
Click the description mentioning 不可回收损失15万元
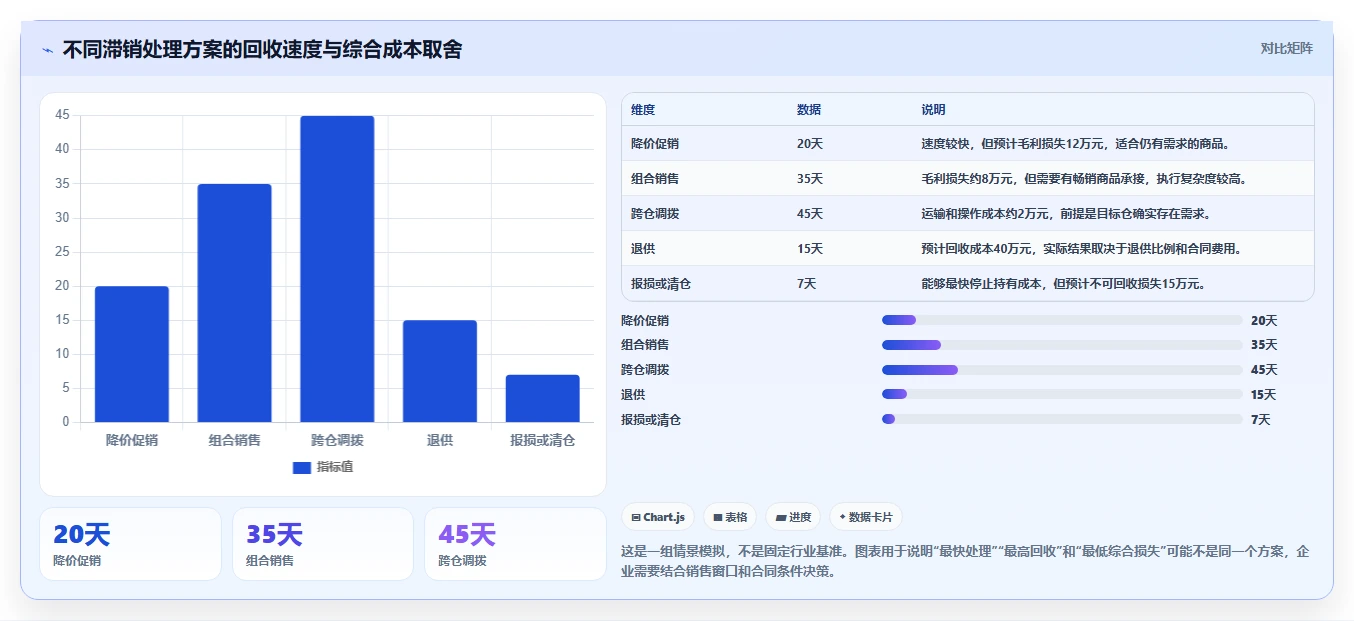tap(1063, 284)
